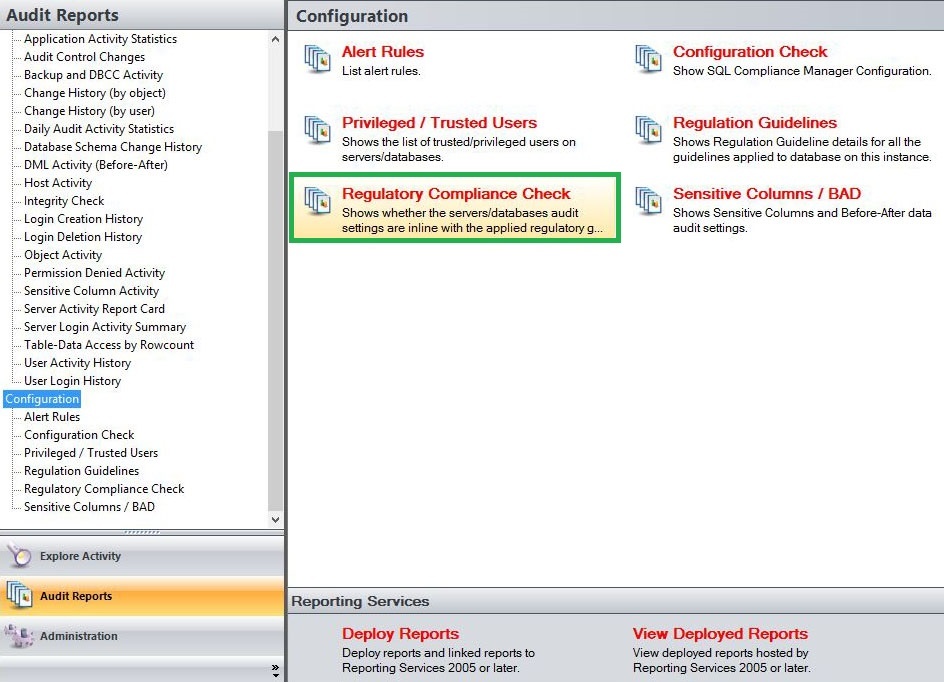The height and width of the screenshot is (682, 944).
Task: Open the Alert Rules report link
Action: (x=383, y=52)
